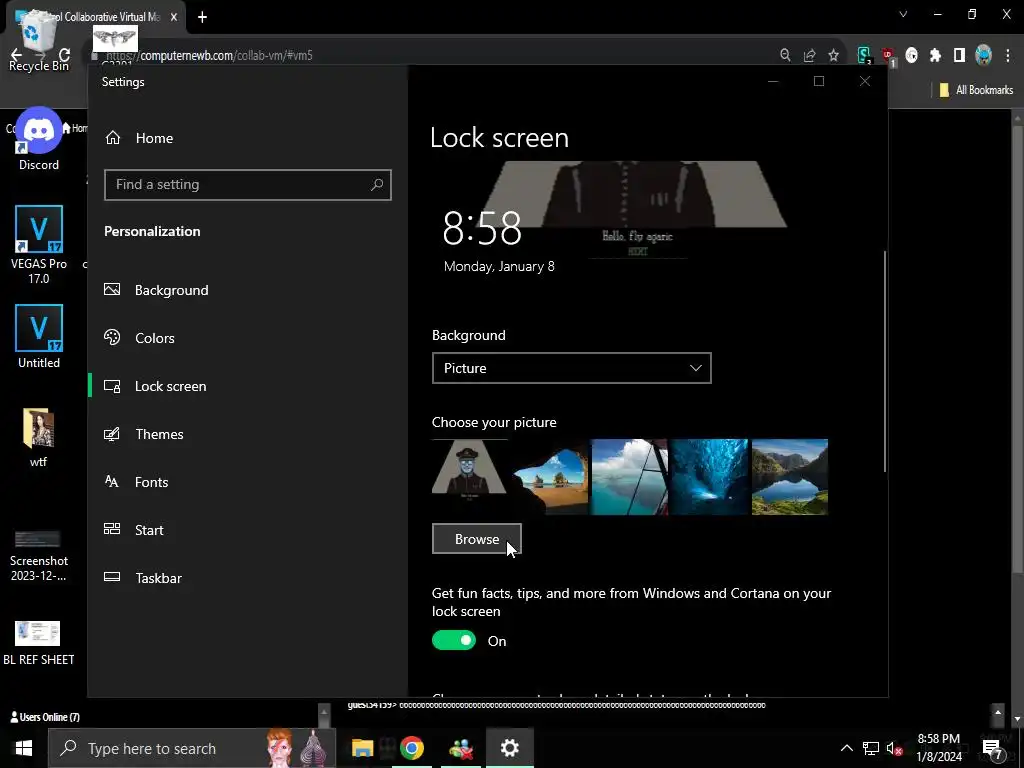
Task: Open Home in Settings sidebar
Action: [139, 138]
